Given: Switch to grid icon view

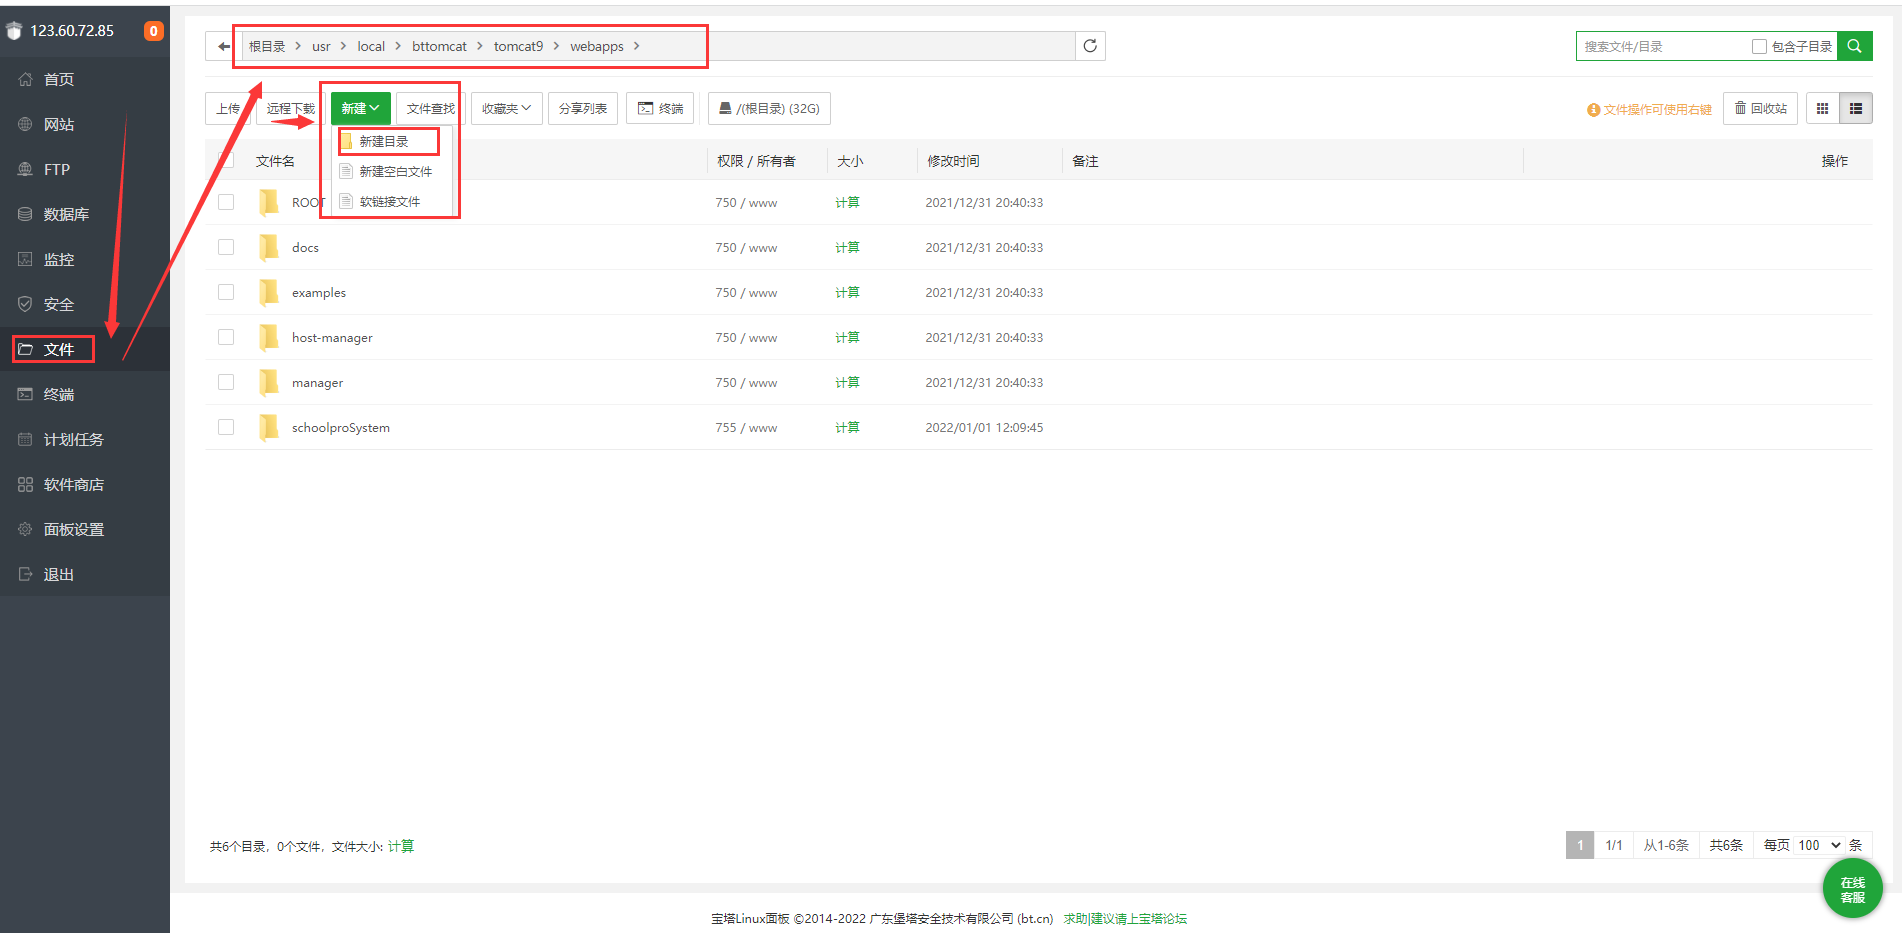Looking at the screenshot, I should [x=1822, y=108].
